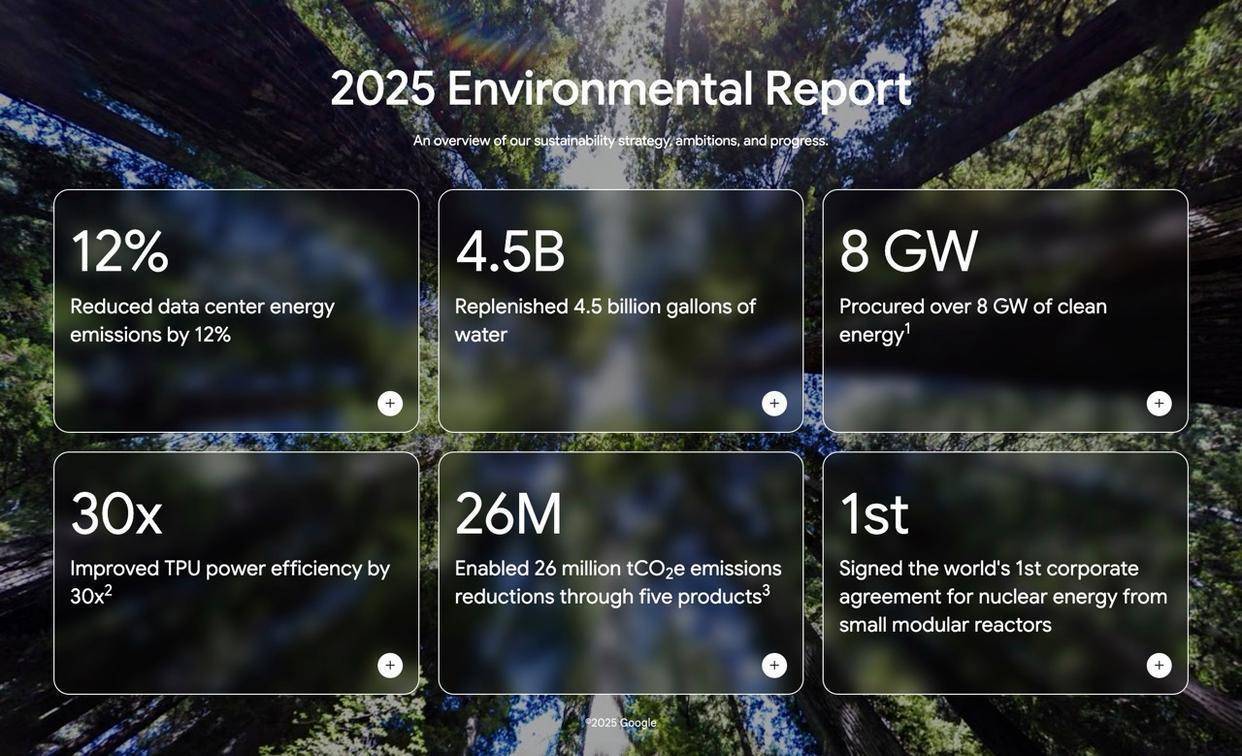1242x756 pixels.
Task: Click footnote 1 after clean energy text
Action: point(908,328)
